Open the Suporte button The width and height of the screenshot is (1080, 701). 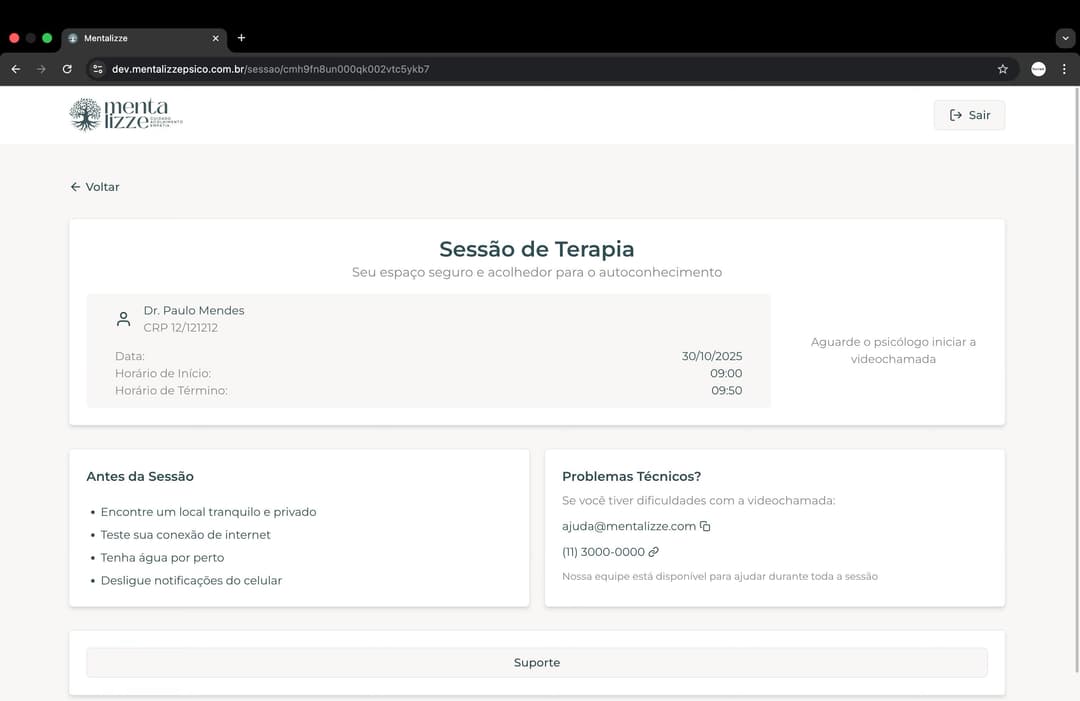point(537,663)
